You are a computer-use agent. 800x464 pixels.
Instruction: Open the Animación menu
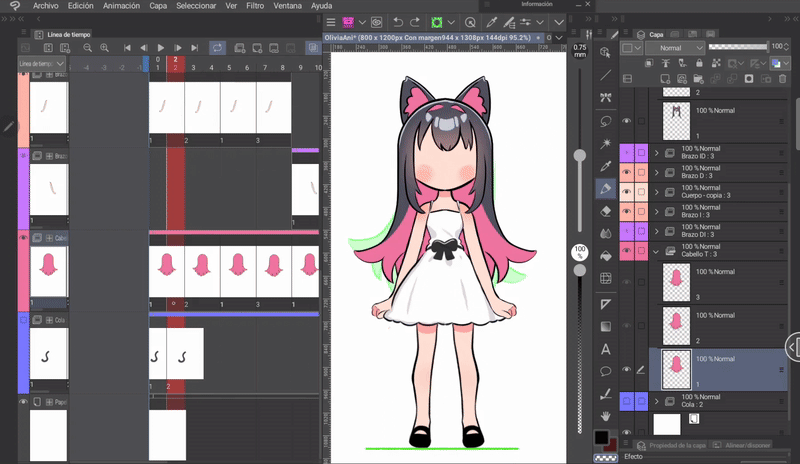[121, 6]
